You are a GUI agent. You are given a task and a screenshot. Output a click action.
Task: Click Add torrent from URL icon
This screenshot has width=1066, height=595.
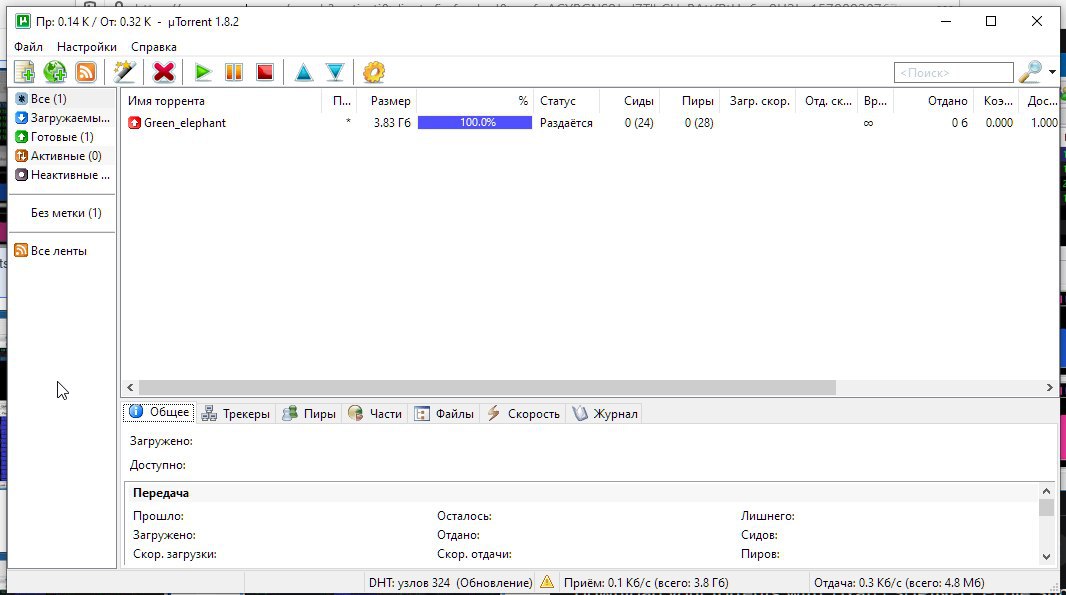[55, 72]
